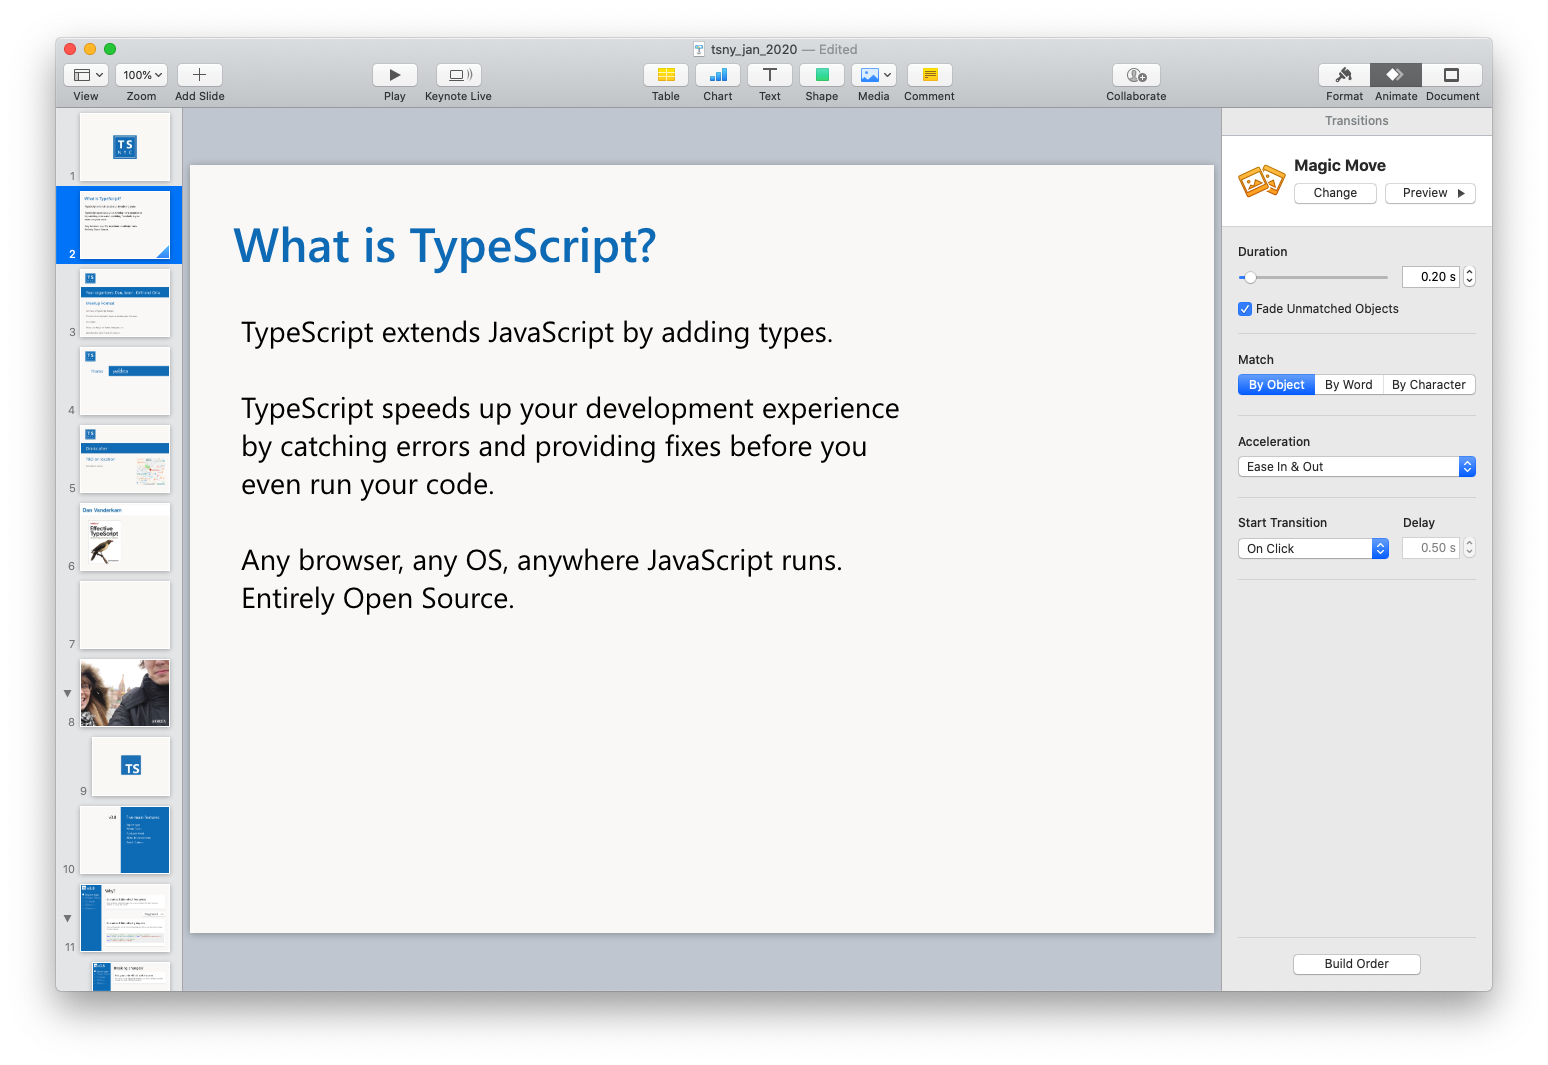1548x1065 pixels.
Task: Toggle Fade Unmatched Objects checkbox
Action: coord(1245,309)
